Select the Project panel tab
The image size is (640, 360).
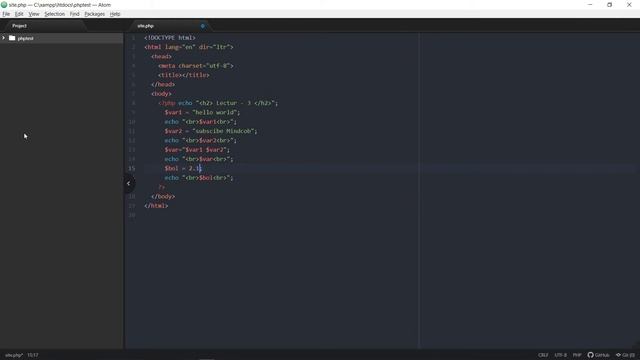point(19,26)
